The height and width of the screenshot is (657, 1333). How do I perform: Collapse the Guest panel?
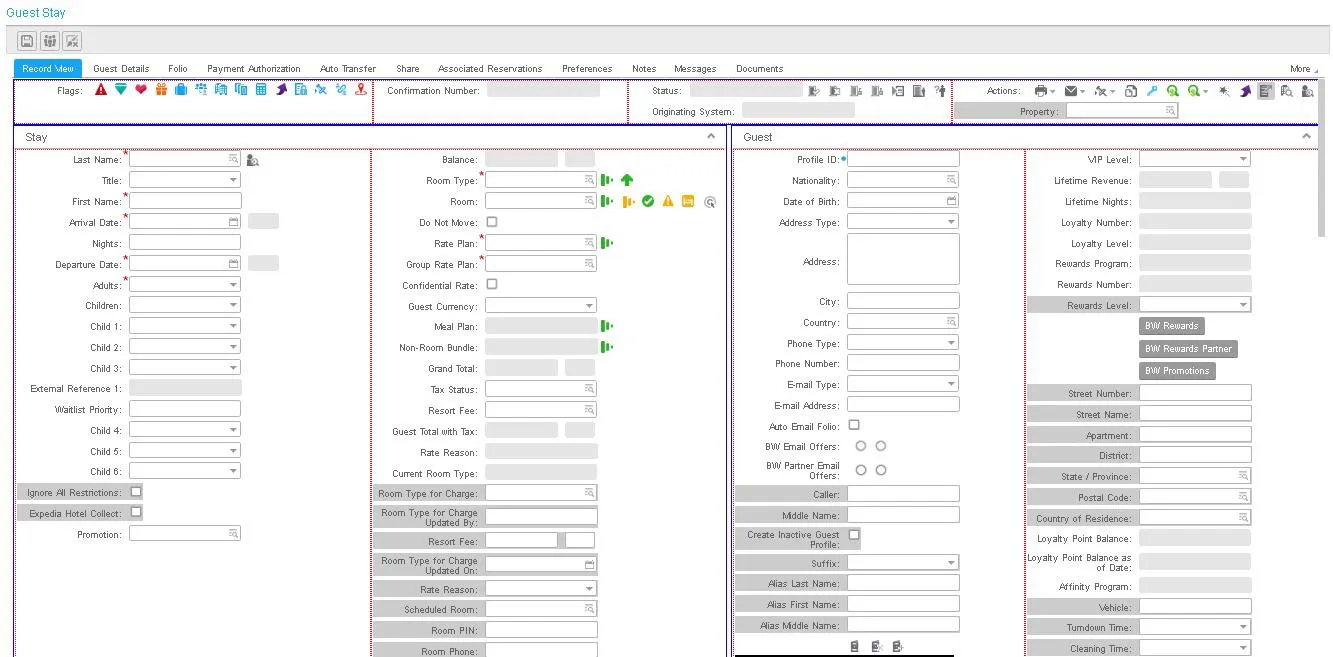click(1307, 137)
